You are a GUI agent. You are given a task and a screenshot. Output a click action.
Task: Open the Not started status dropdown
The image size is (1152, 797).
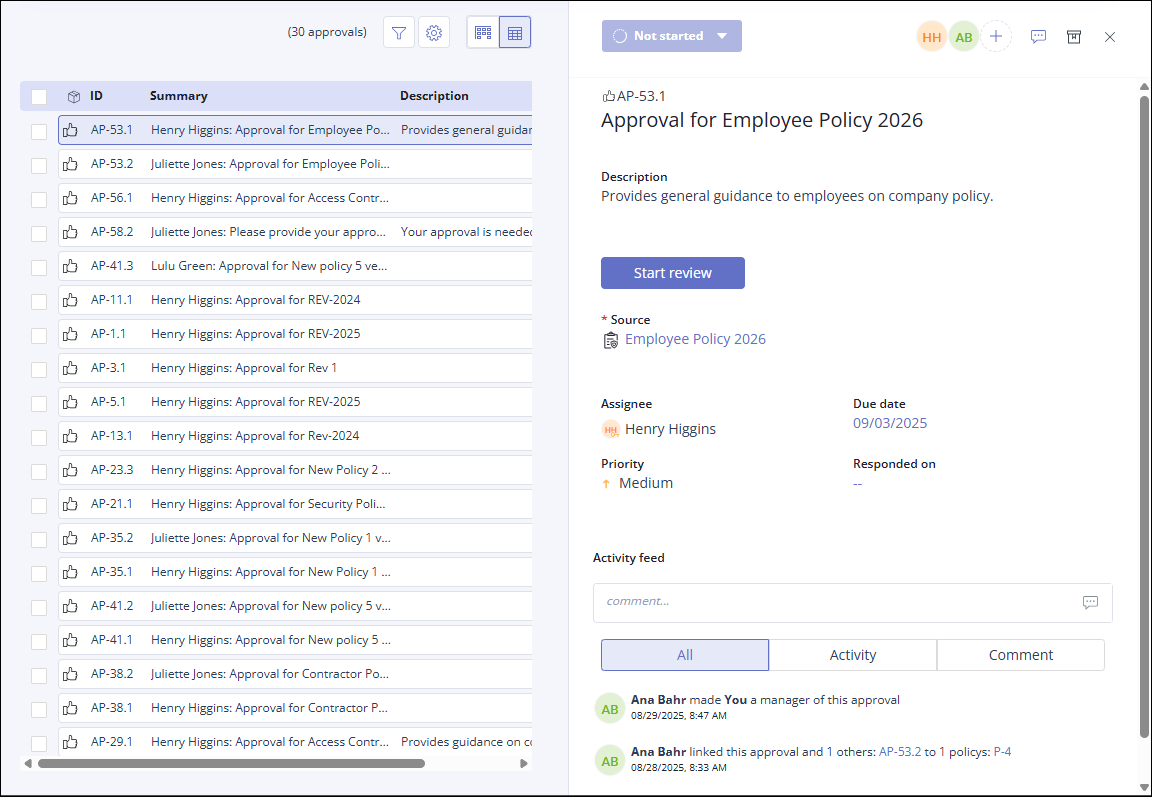[x=671, y=36]
